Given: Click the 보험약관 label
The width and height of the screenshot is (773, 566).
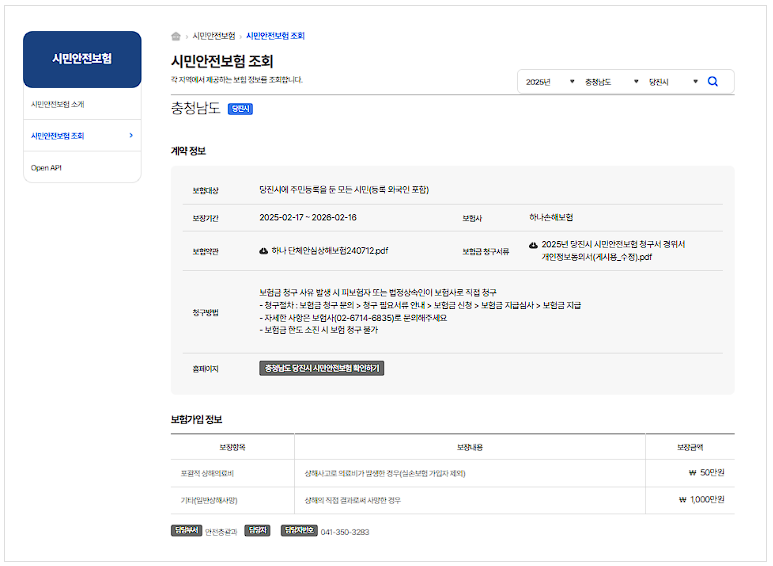Looking at the screenshot, I should coord(205,251).
